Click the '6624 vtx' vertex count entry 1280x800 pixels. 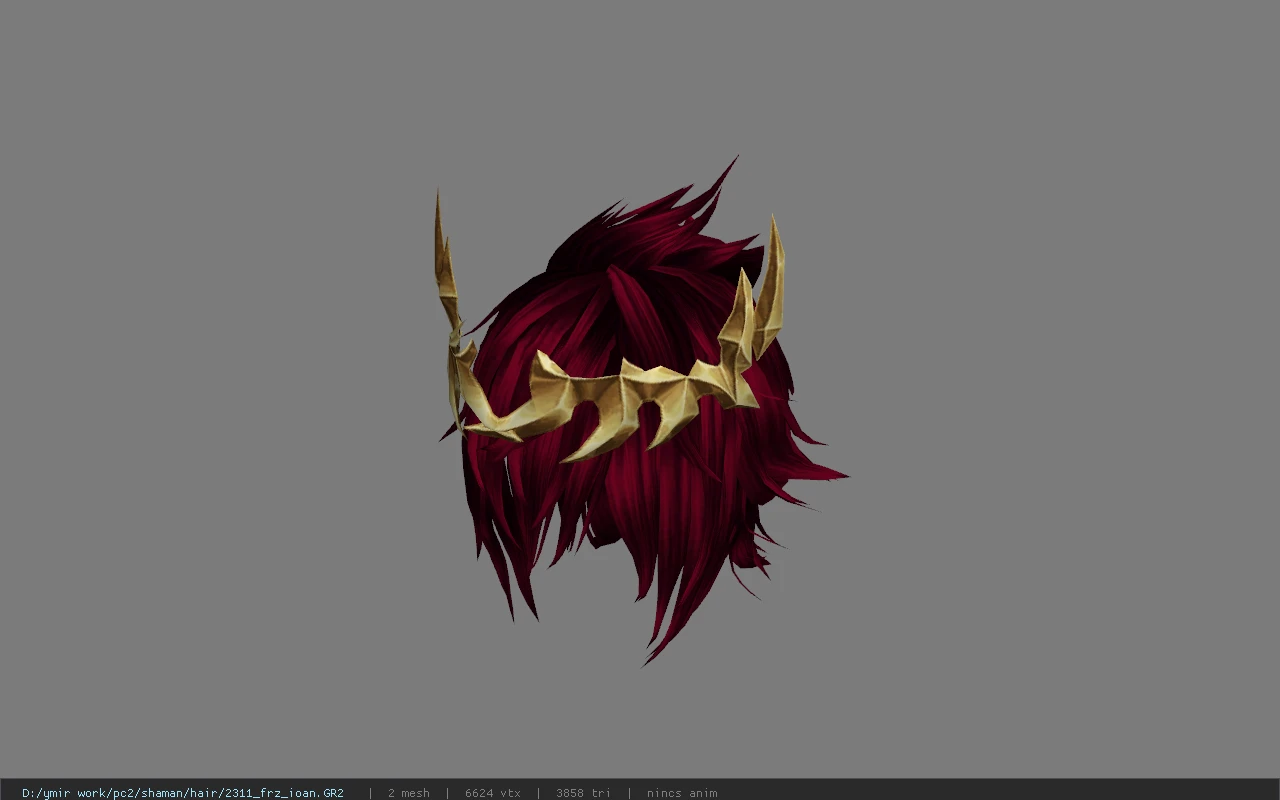click(x=493, y=793)
